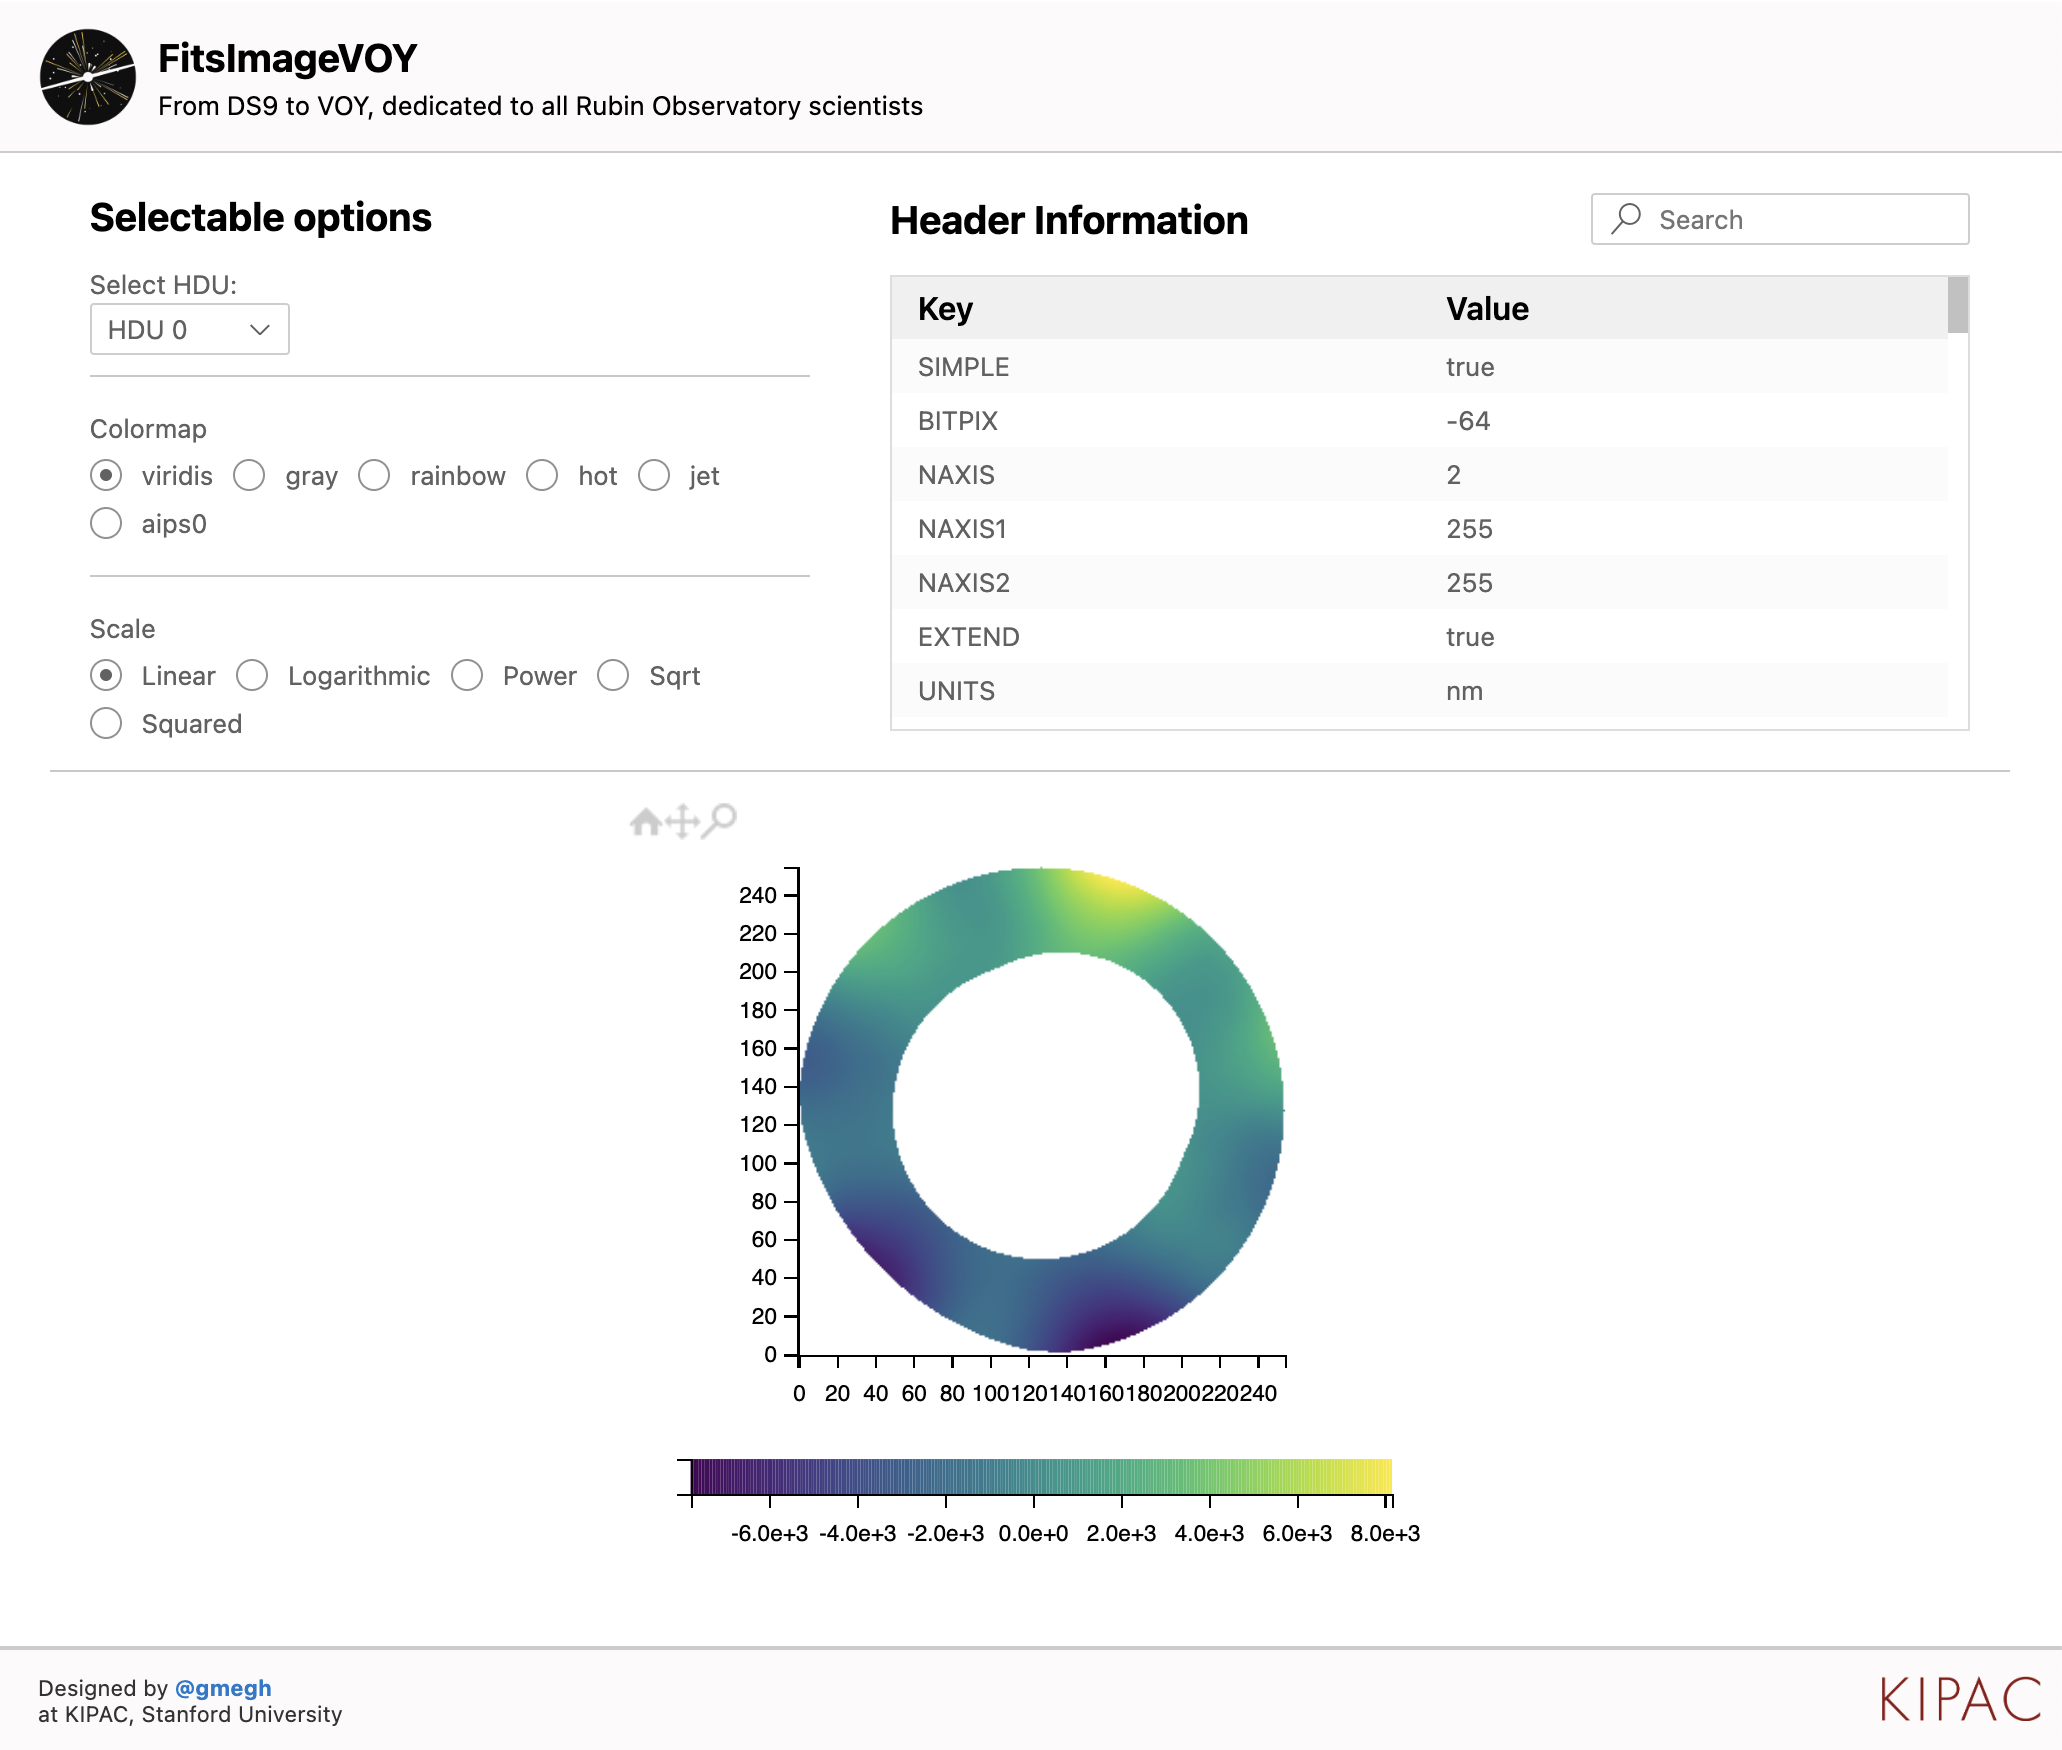Select the rainbow colormap

[x=374, y=475]
